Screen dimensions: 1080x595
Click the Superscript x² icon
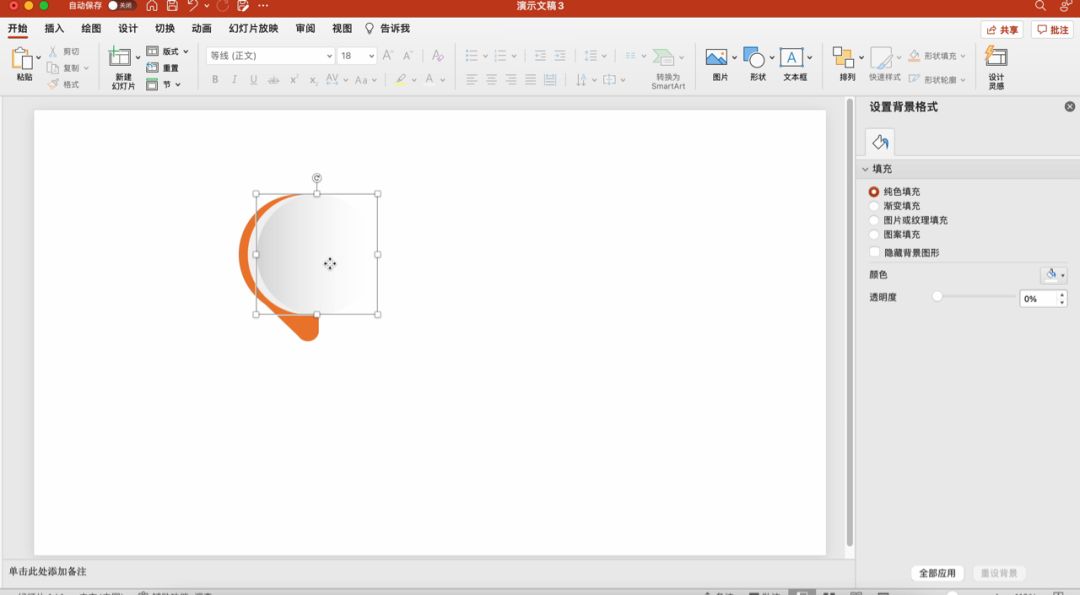293,79
